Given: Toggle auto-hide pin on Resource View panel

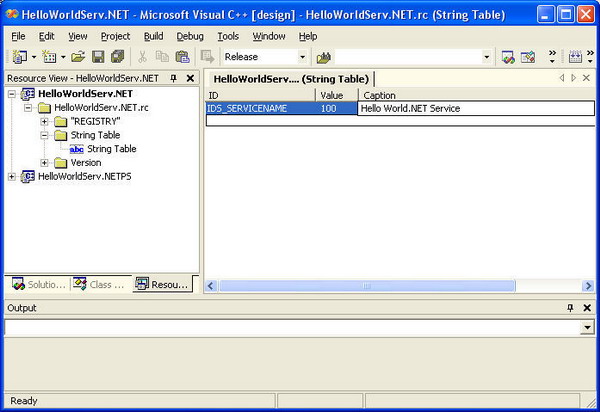Looking at the screenshot, I should [173, 78].
